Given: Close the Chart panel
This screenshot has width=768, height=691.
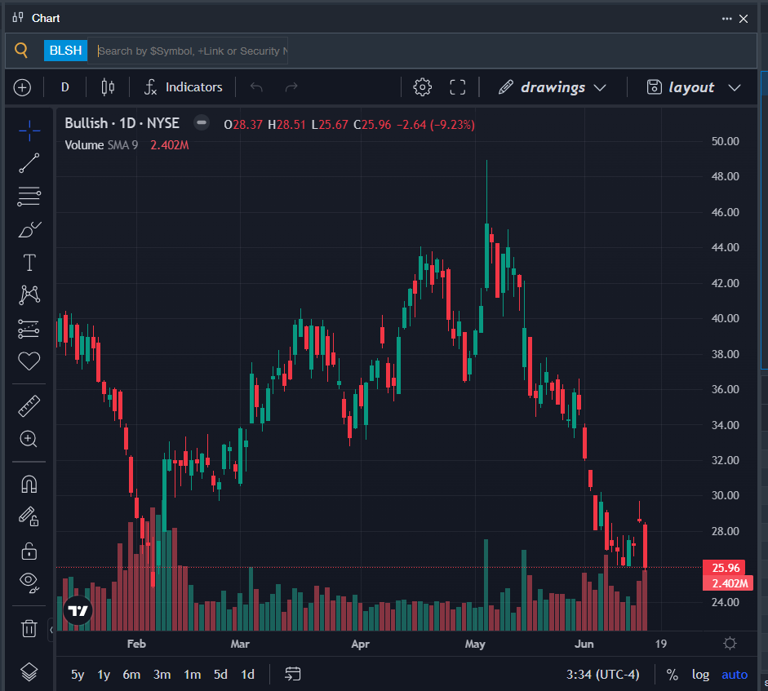Looking at the screenshot, I should pyautogui.click(x=744, y=19).
